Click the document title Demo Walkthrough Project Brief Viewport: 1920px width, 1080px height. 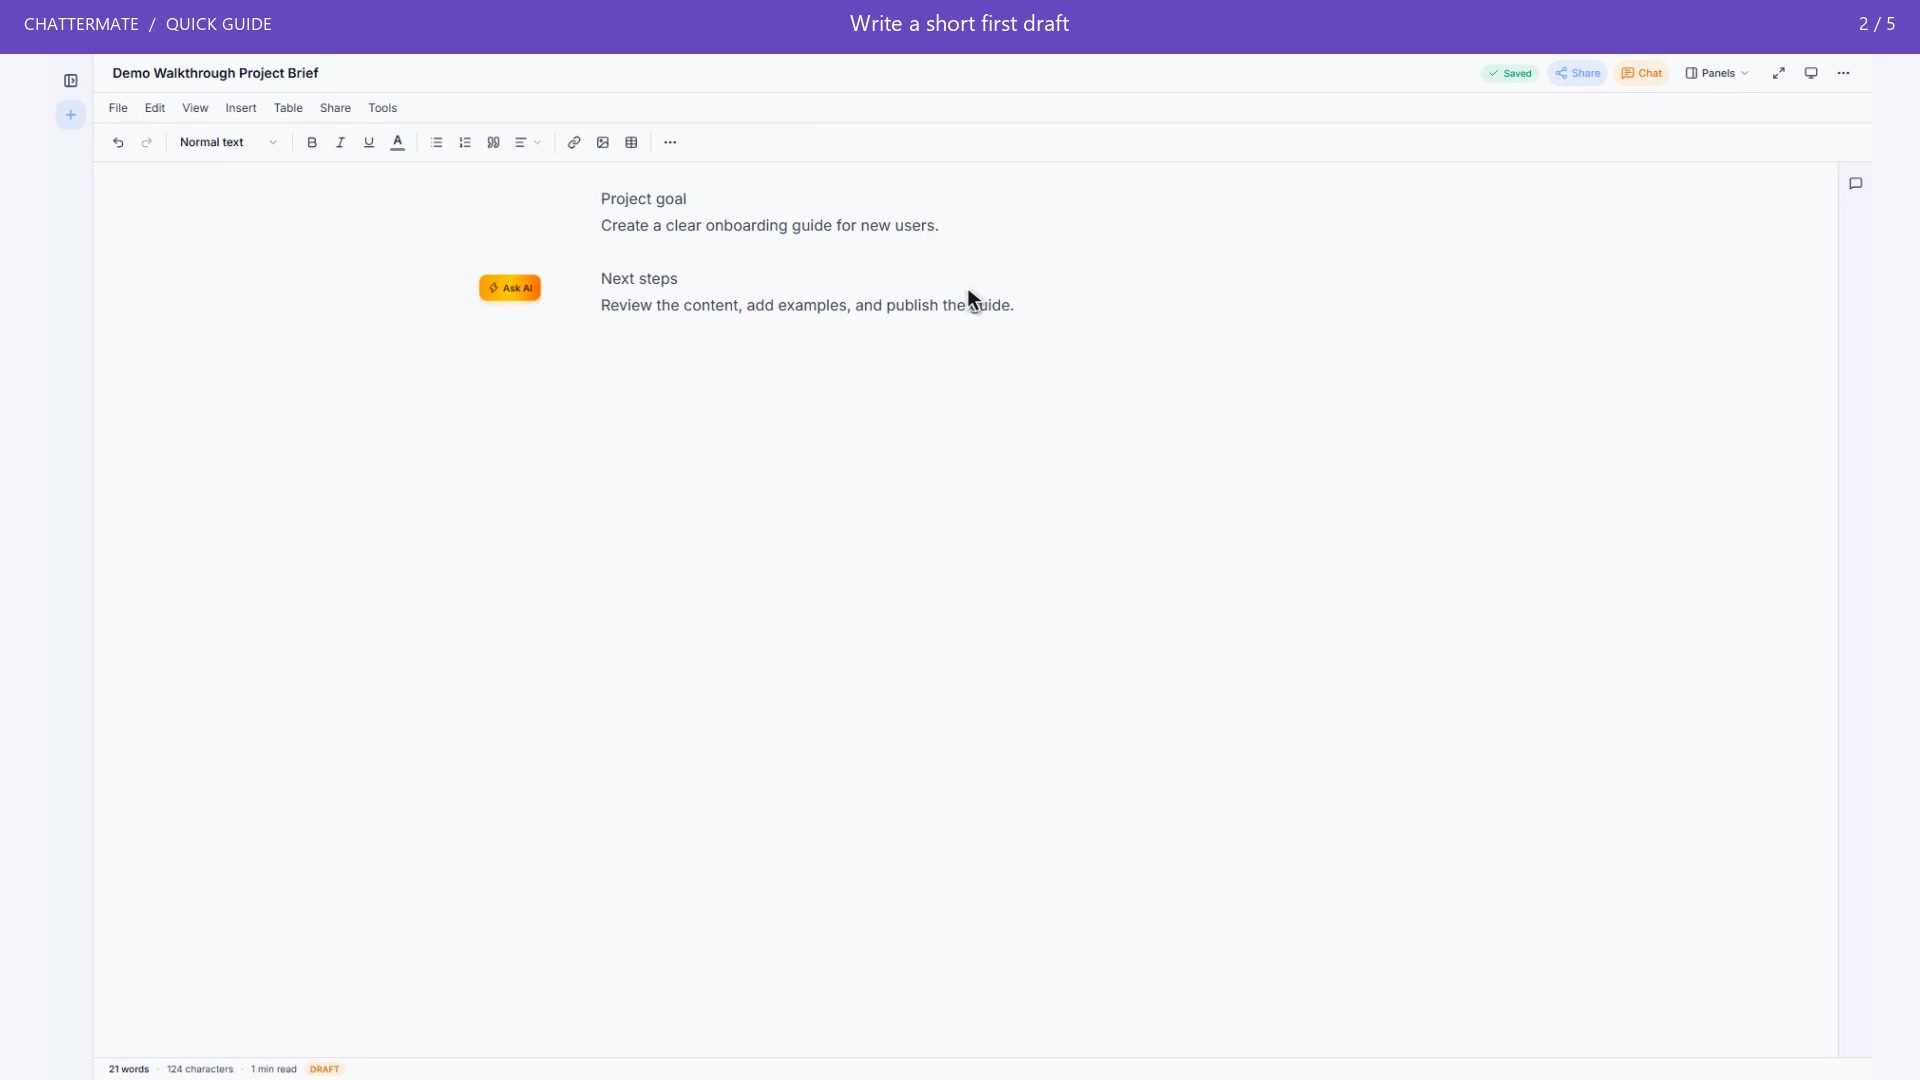coord(215,73)
